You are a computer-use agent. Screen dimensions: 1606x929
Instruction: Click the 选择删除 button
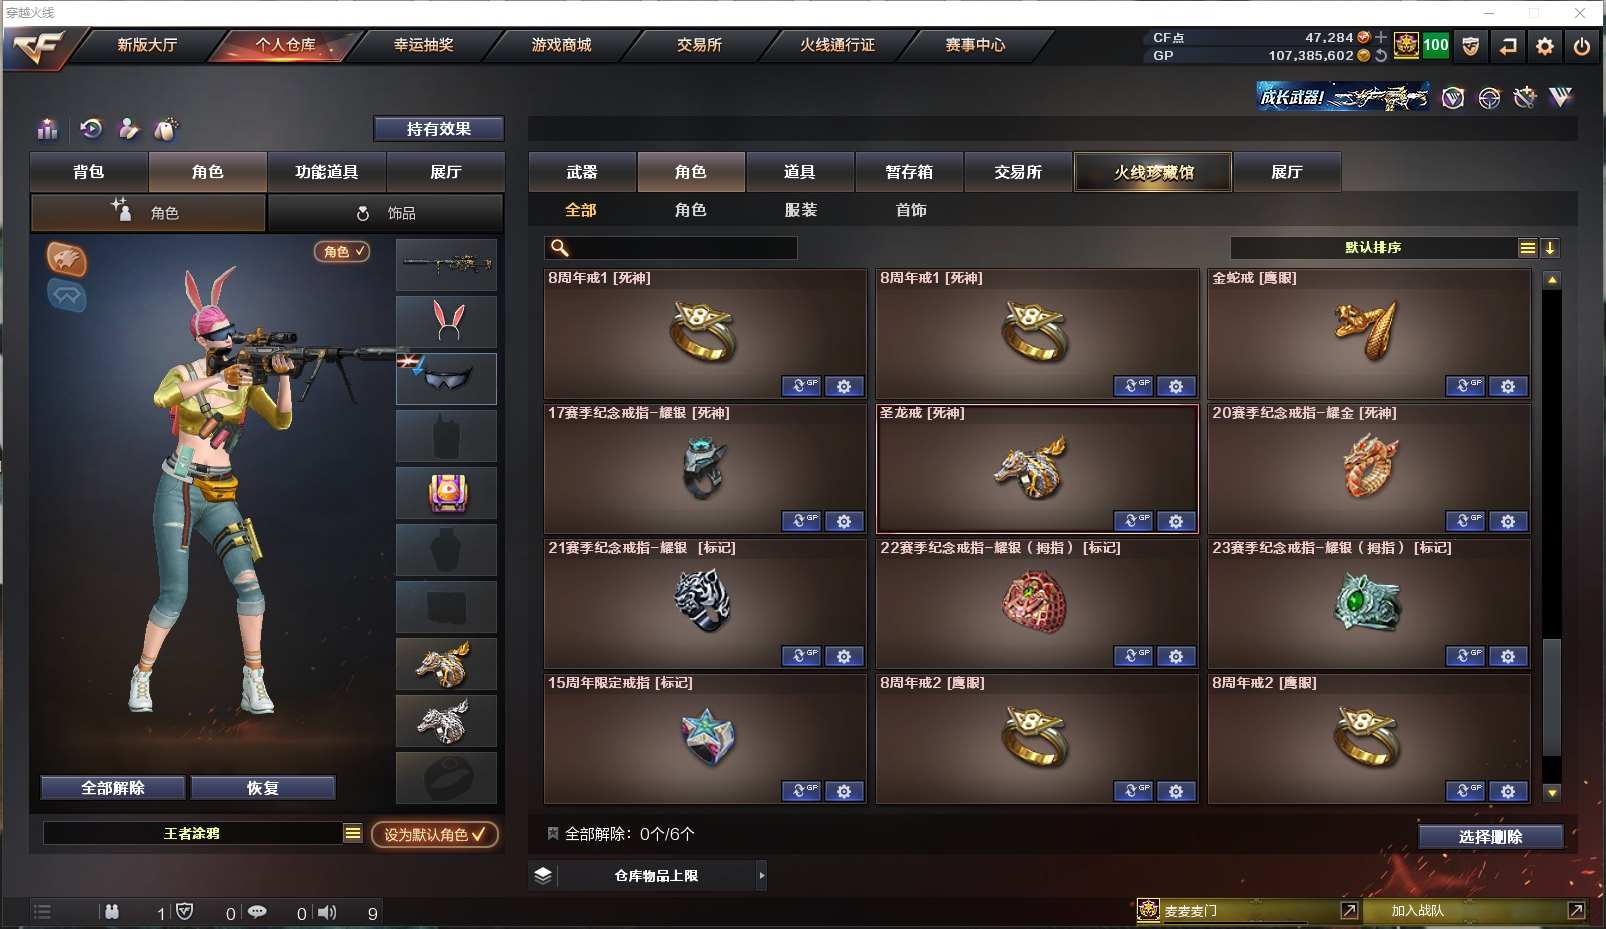(x=1490, y=837)
